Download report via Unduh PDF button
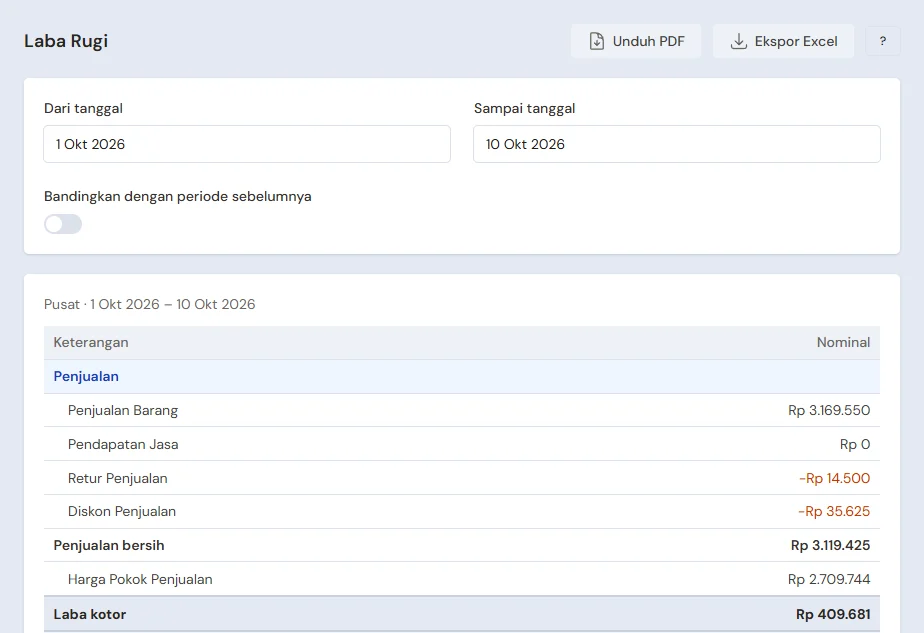 (636, 41)
